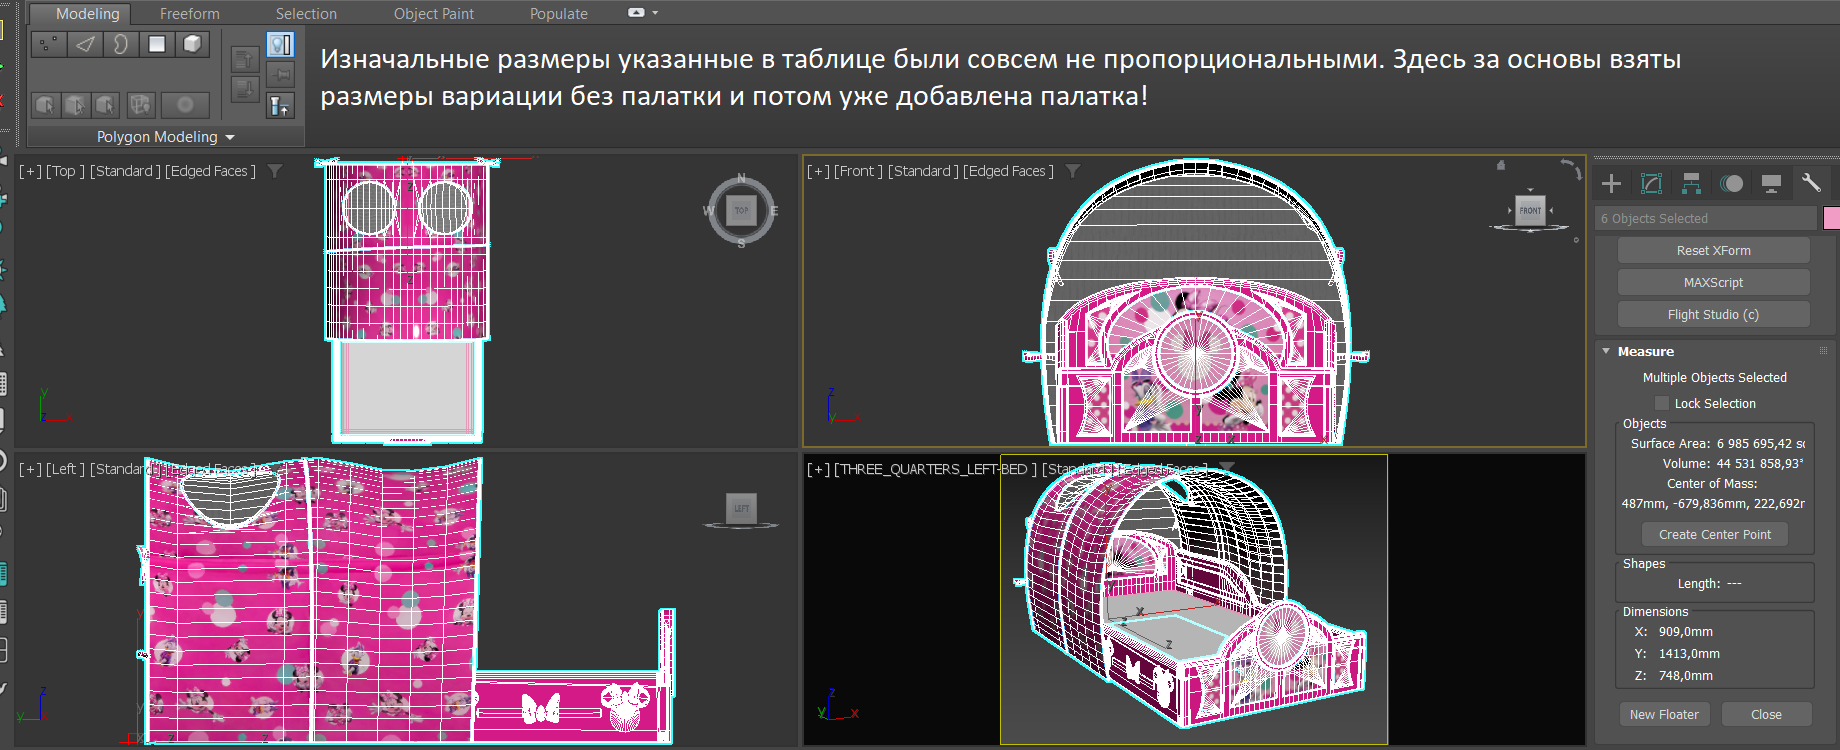This screenshot has height=750, width=1840.
Task: Click Toggle Command Panel icon in ribbon
Action: click(x=280, y=105)
